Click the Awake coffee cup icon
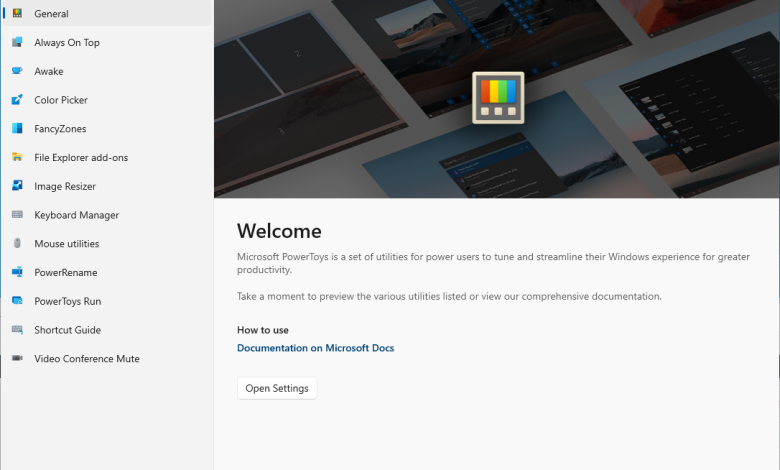Viewport: 780px width, 470px height. 17,71
